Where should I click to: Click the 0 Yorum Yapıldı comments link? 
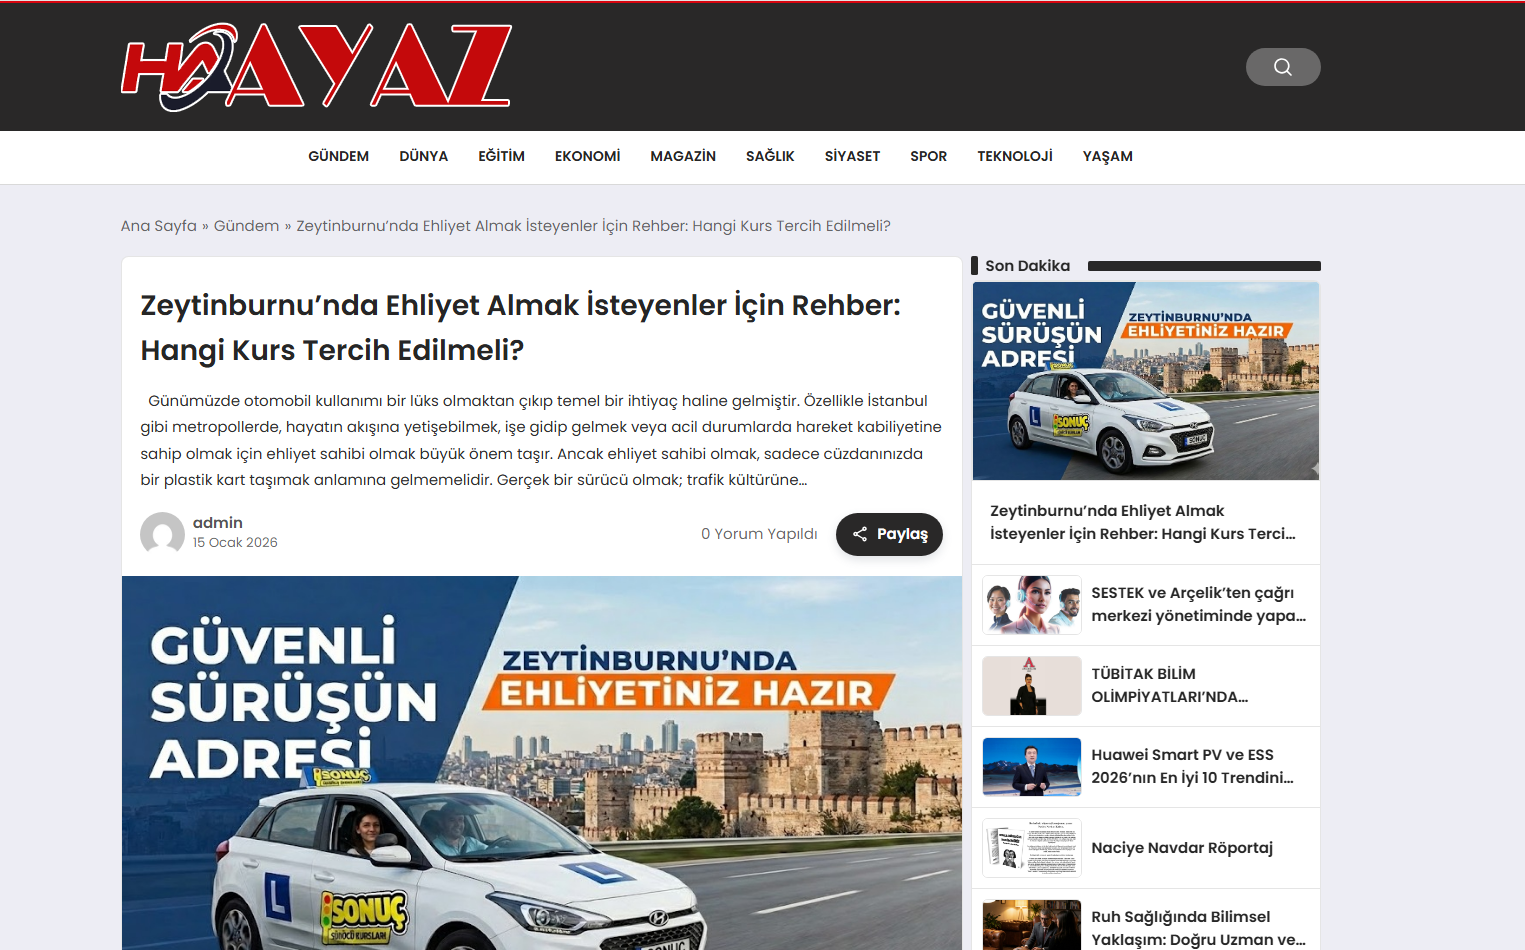(x=758, y=534)
